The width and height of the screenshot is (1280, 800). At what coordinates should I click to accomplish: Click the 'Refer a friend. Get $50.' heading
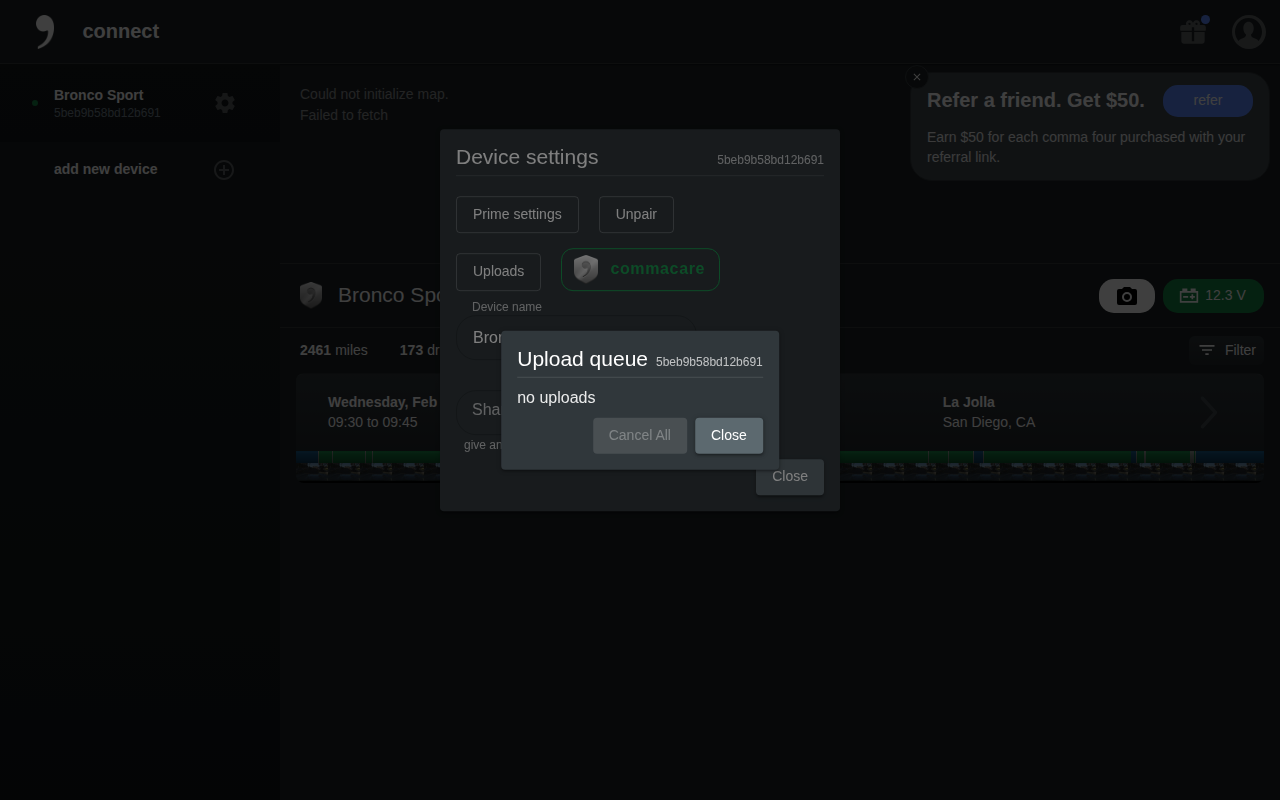[1036, 100]
